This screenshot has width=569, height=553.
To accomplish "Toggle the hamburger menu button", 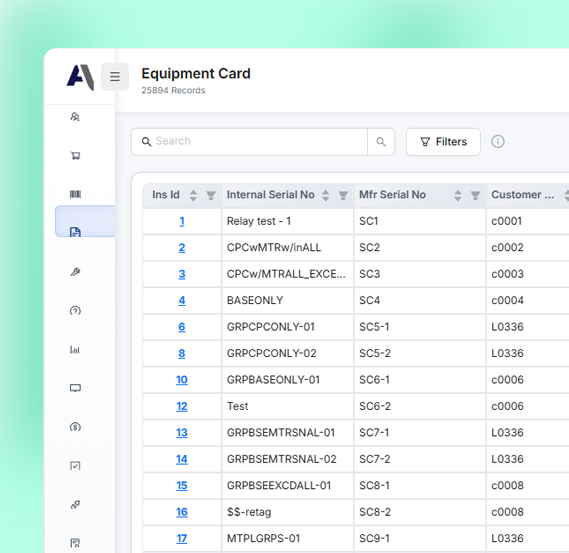I will click(115, 77).
